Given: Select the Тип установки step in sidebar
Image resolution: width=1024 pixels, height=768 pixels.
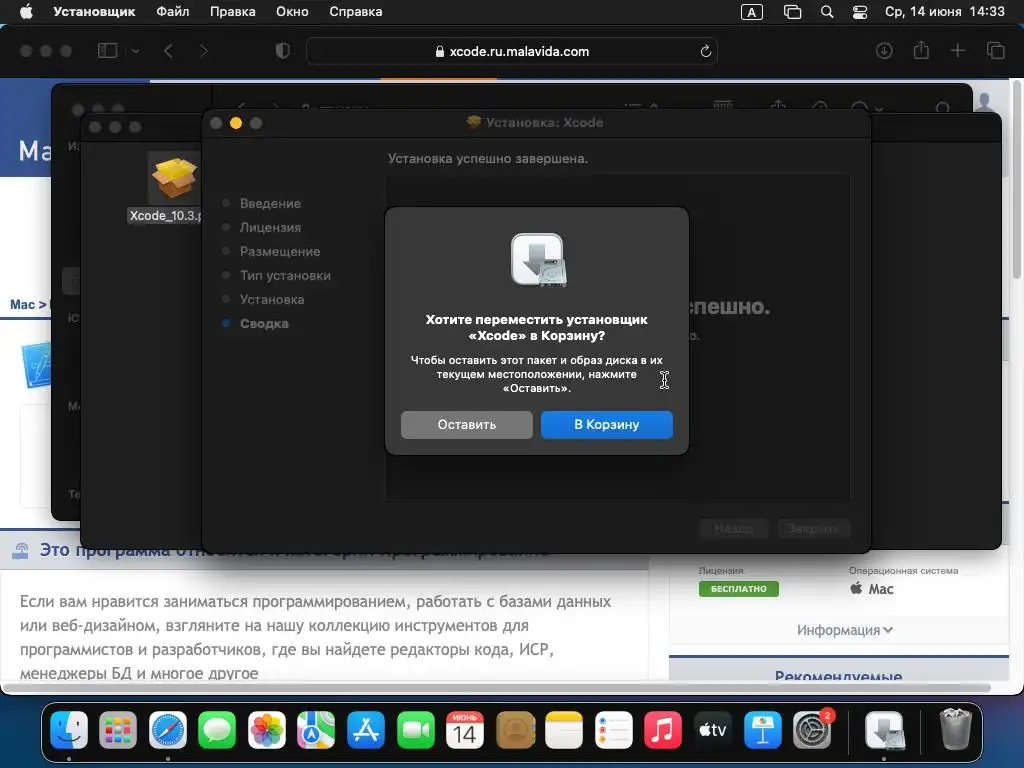Looking at the screenshot, I should [285, 276].
